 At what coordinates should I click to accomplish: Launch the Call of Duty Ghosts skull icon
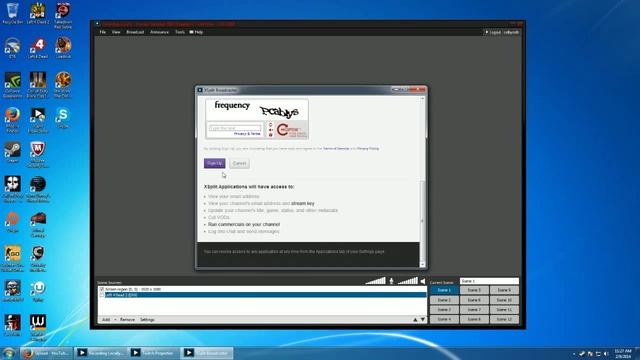[12, 189]
